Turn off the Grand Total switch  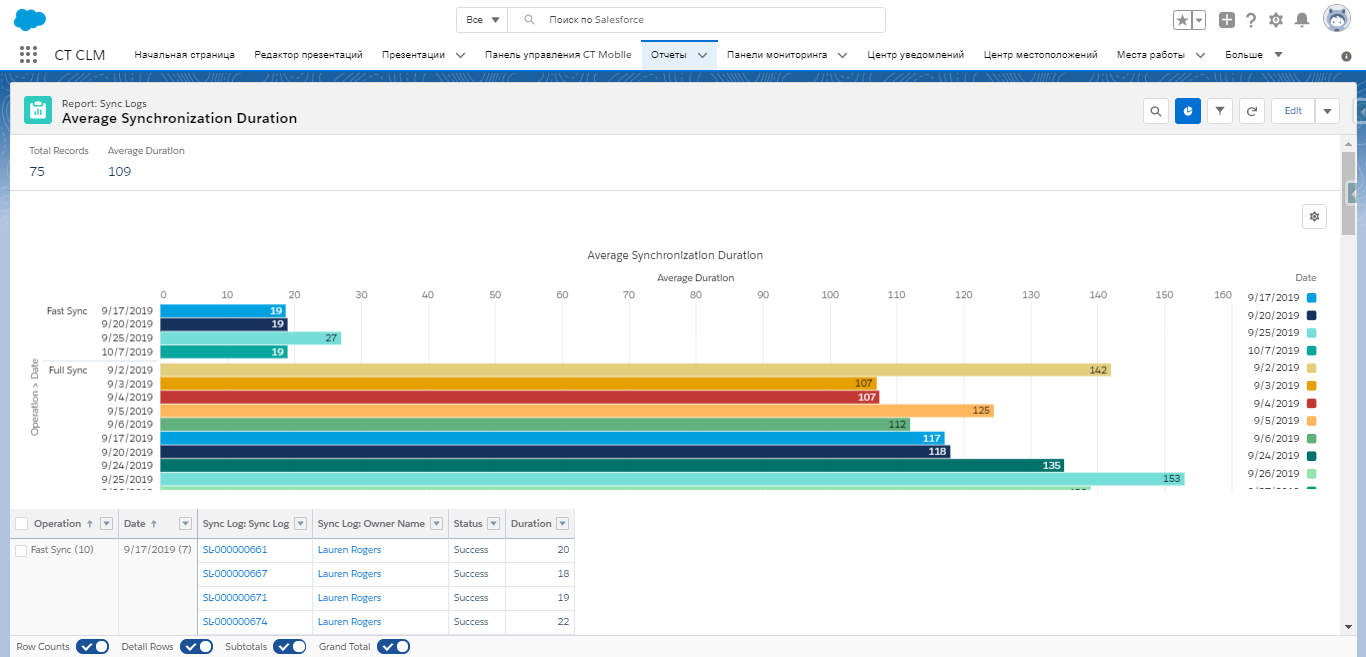coord(393,647)
